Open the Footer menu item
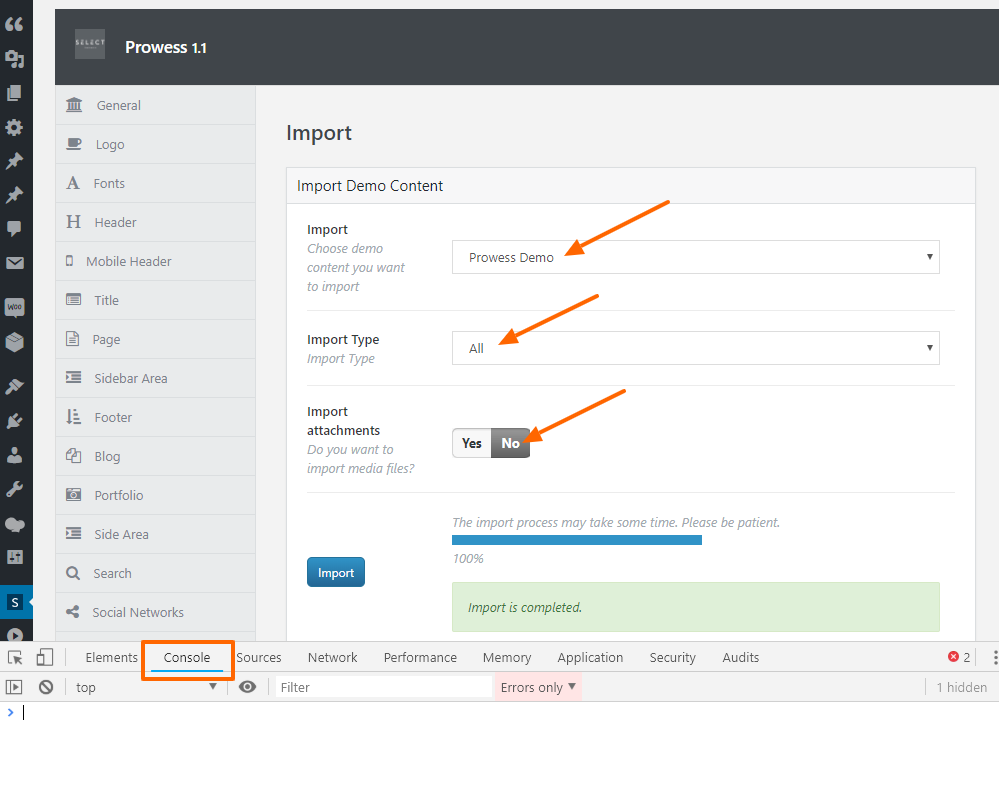 point(155,417)
